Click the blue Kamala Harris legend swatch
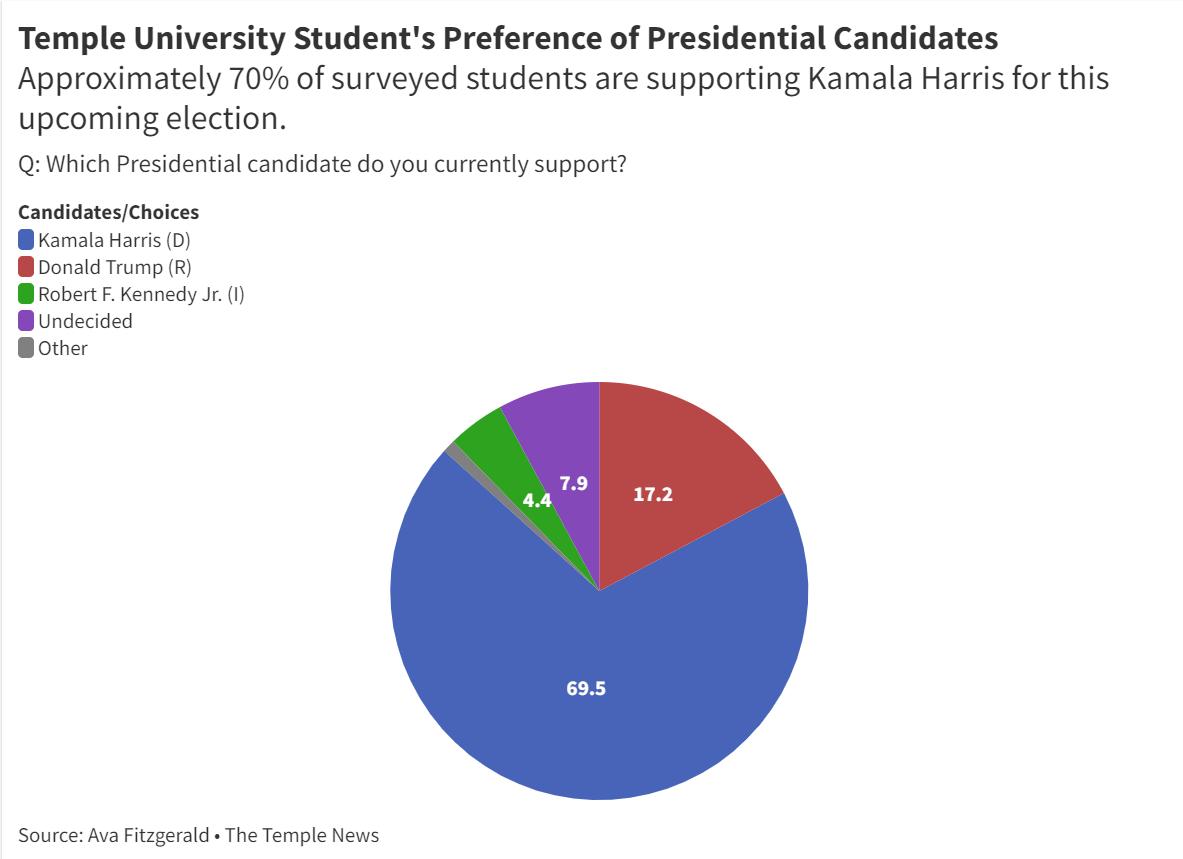Screen dimensions: 1183x859 [26, 240]
